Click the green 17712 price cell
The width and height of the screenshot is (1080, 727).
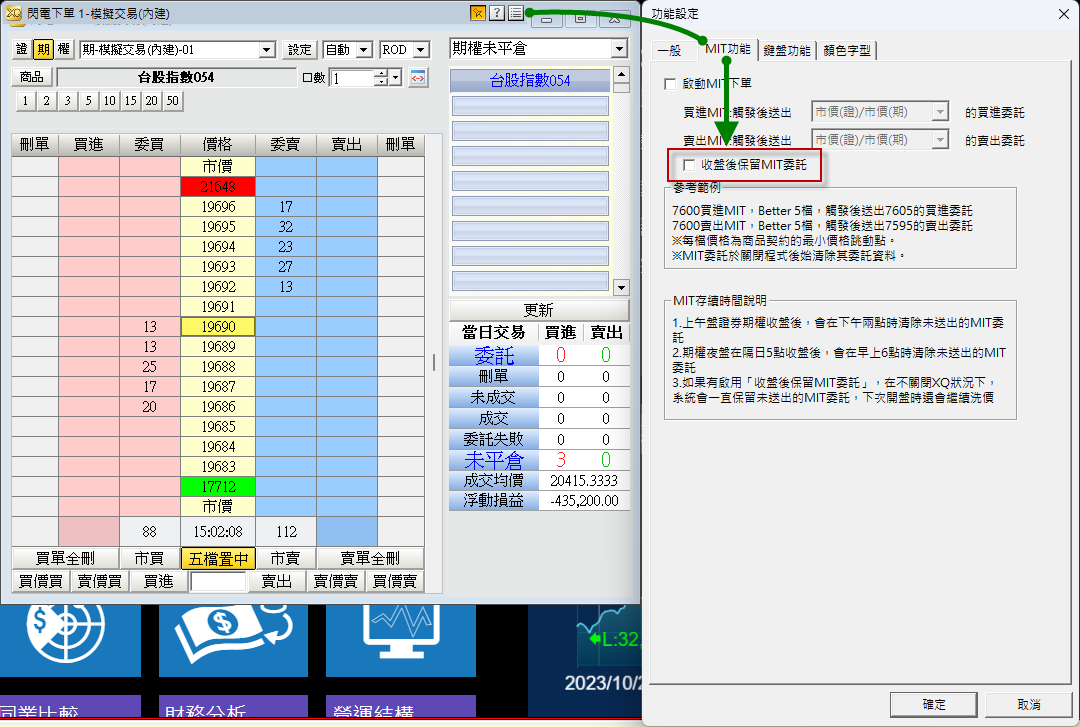click(x=218, y=487)
